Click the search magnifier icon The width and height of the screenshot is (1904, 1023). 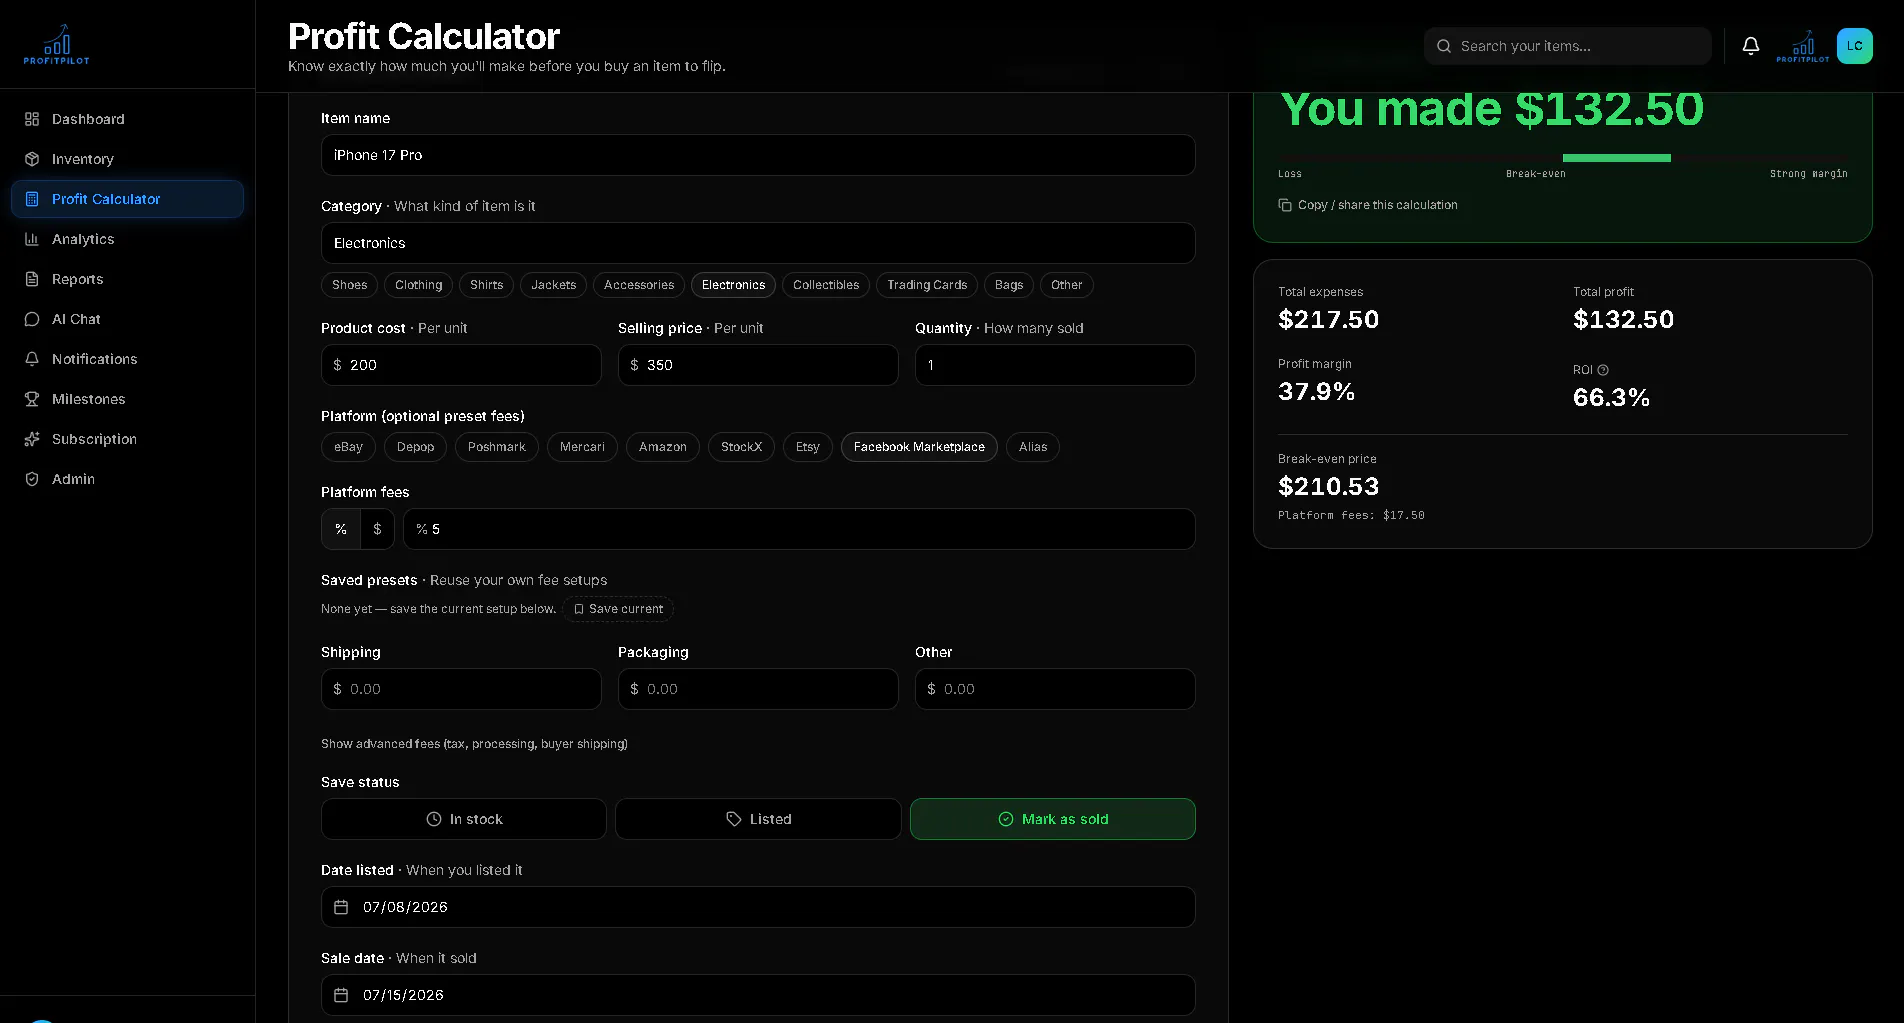(x=1444, y=46)
